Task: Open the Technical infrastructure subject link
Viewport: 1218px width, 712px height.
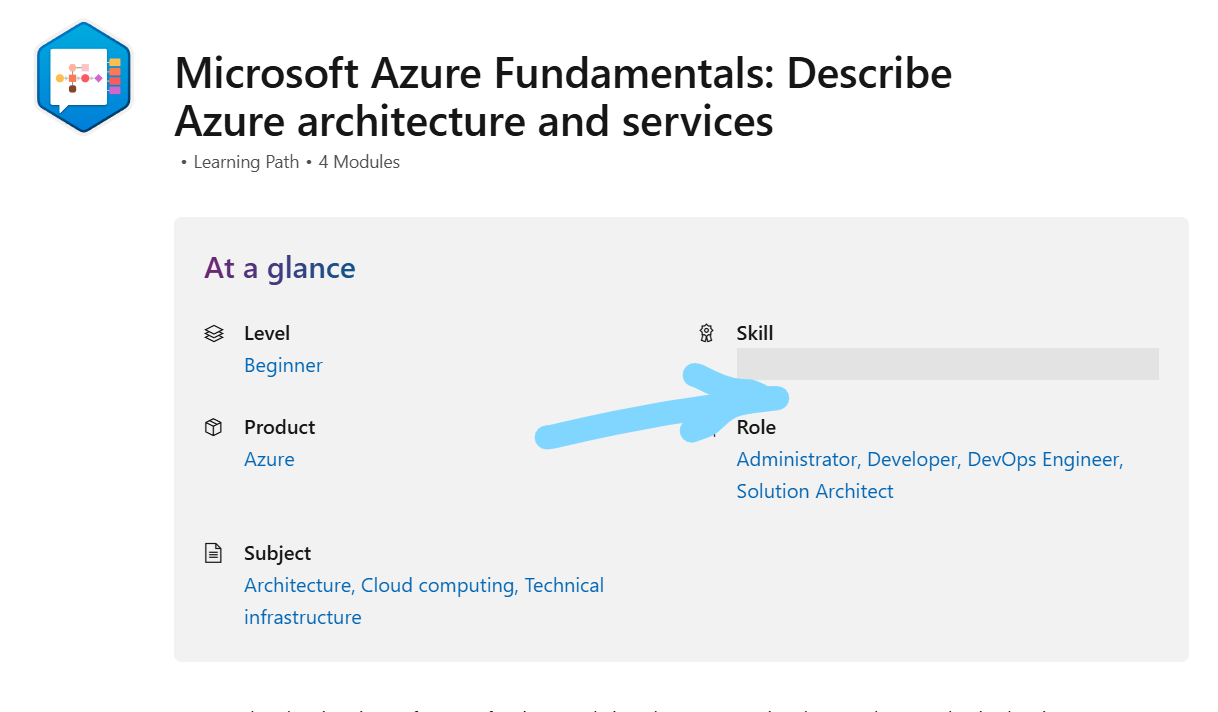Action: pos(424,601)
